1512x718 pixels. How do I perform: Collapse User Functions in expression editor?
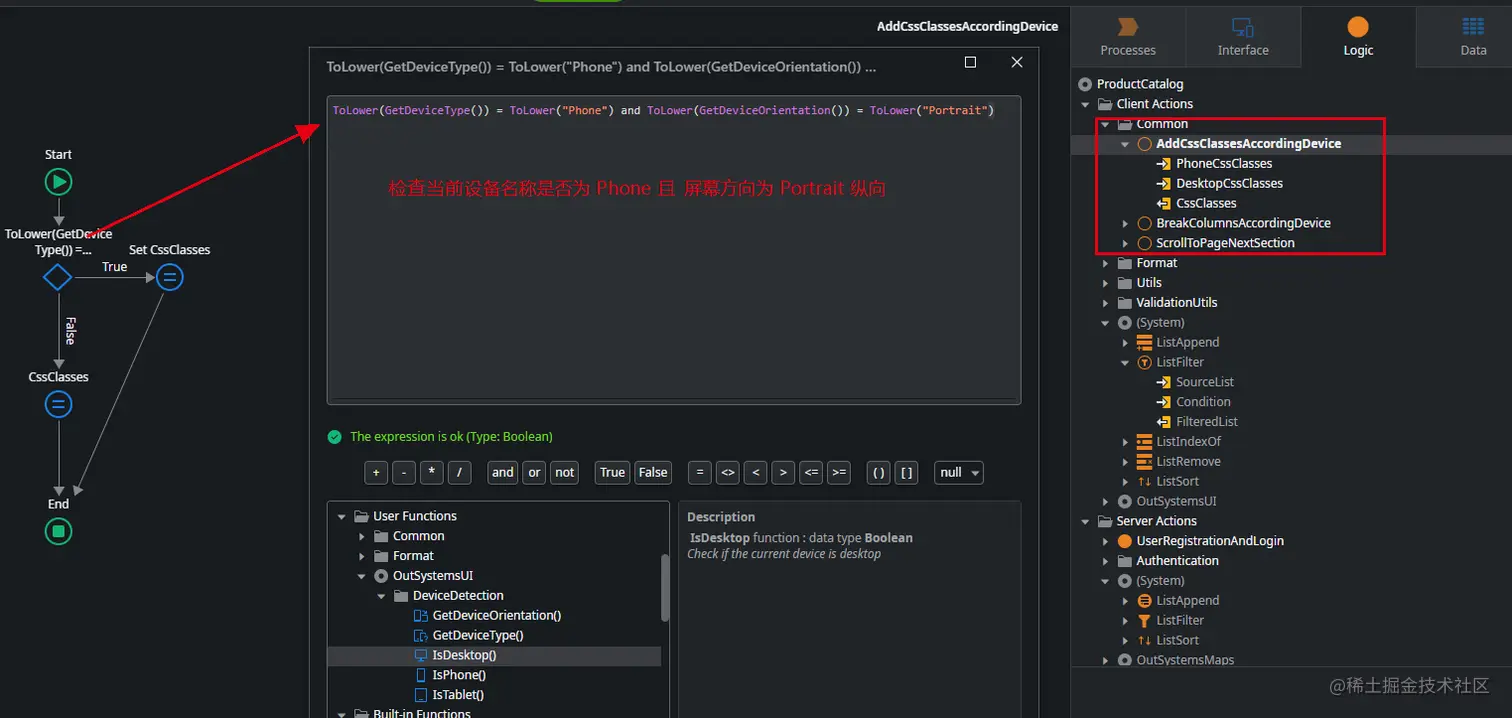tap(342, 516)
